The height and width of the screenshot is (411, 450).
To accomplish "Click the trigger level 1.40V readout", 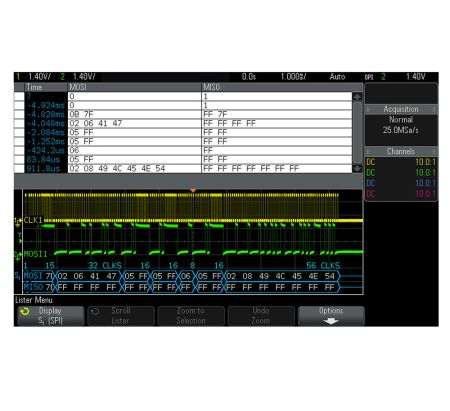I will tap(415, 77).
